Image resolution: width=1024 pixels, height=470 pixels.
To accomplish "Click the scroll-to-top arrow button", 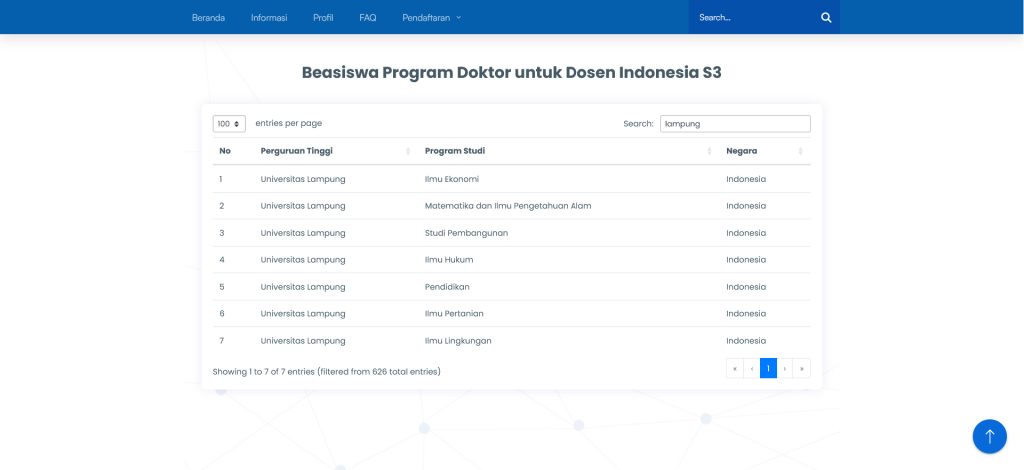I will tap(989, 436).
